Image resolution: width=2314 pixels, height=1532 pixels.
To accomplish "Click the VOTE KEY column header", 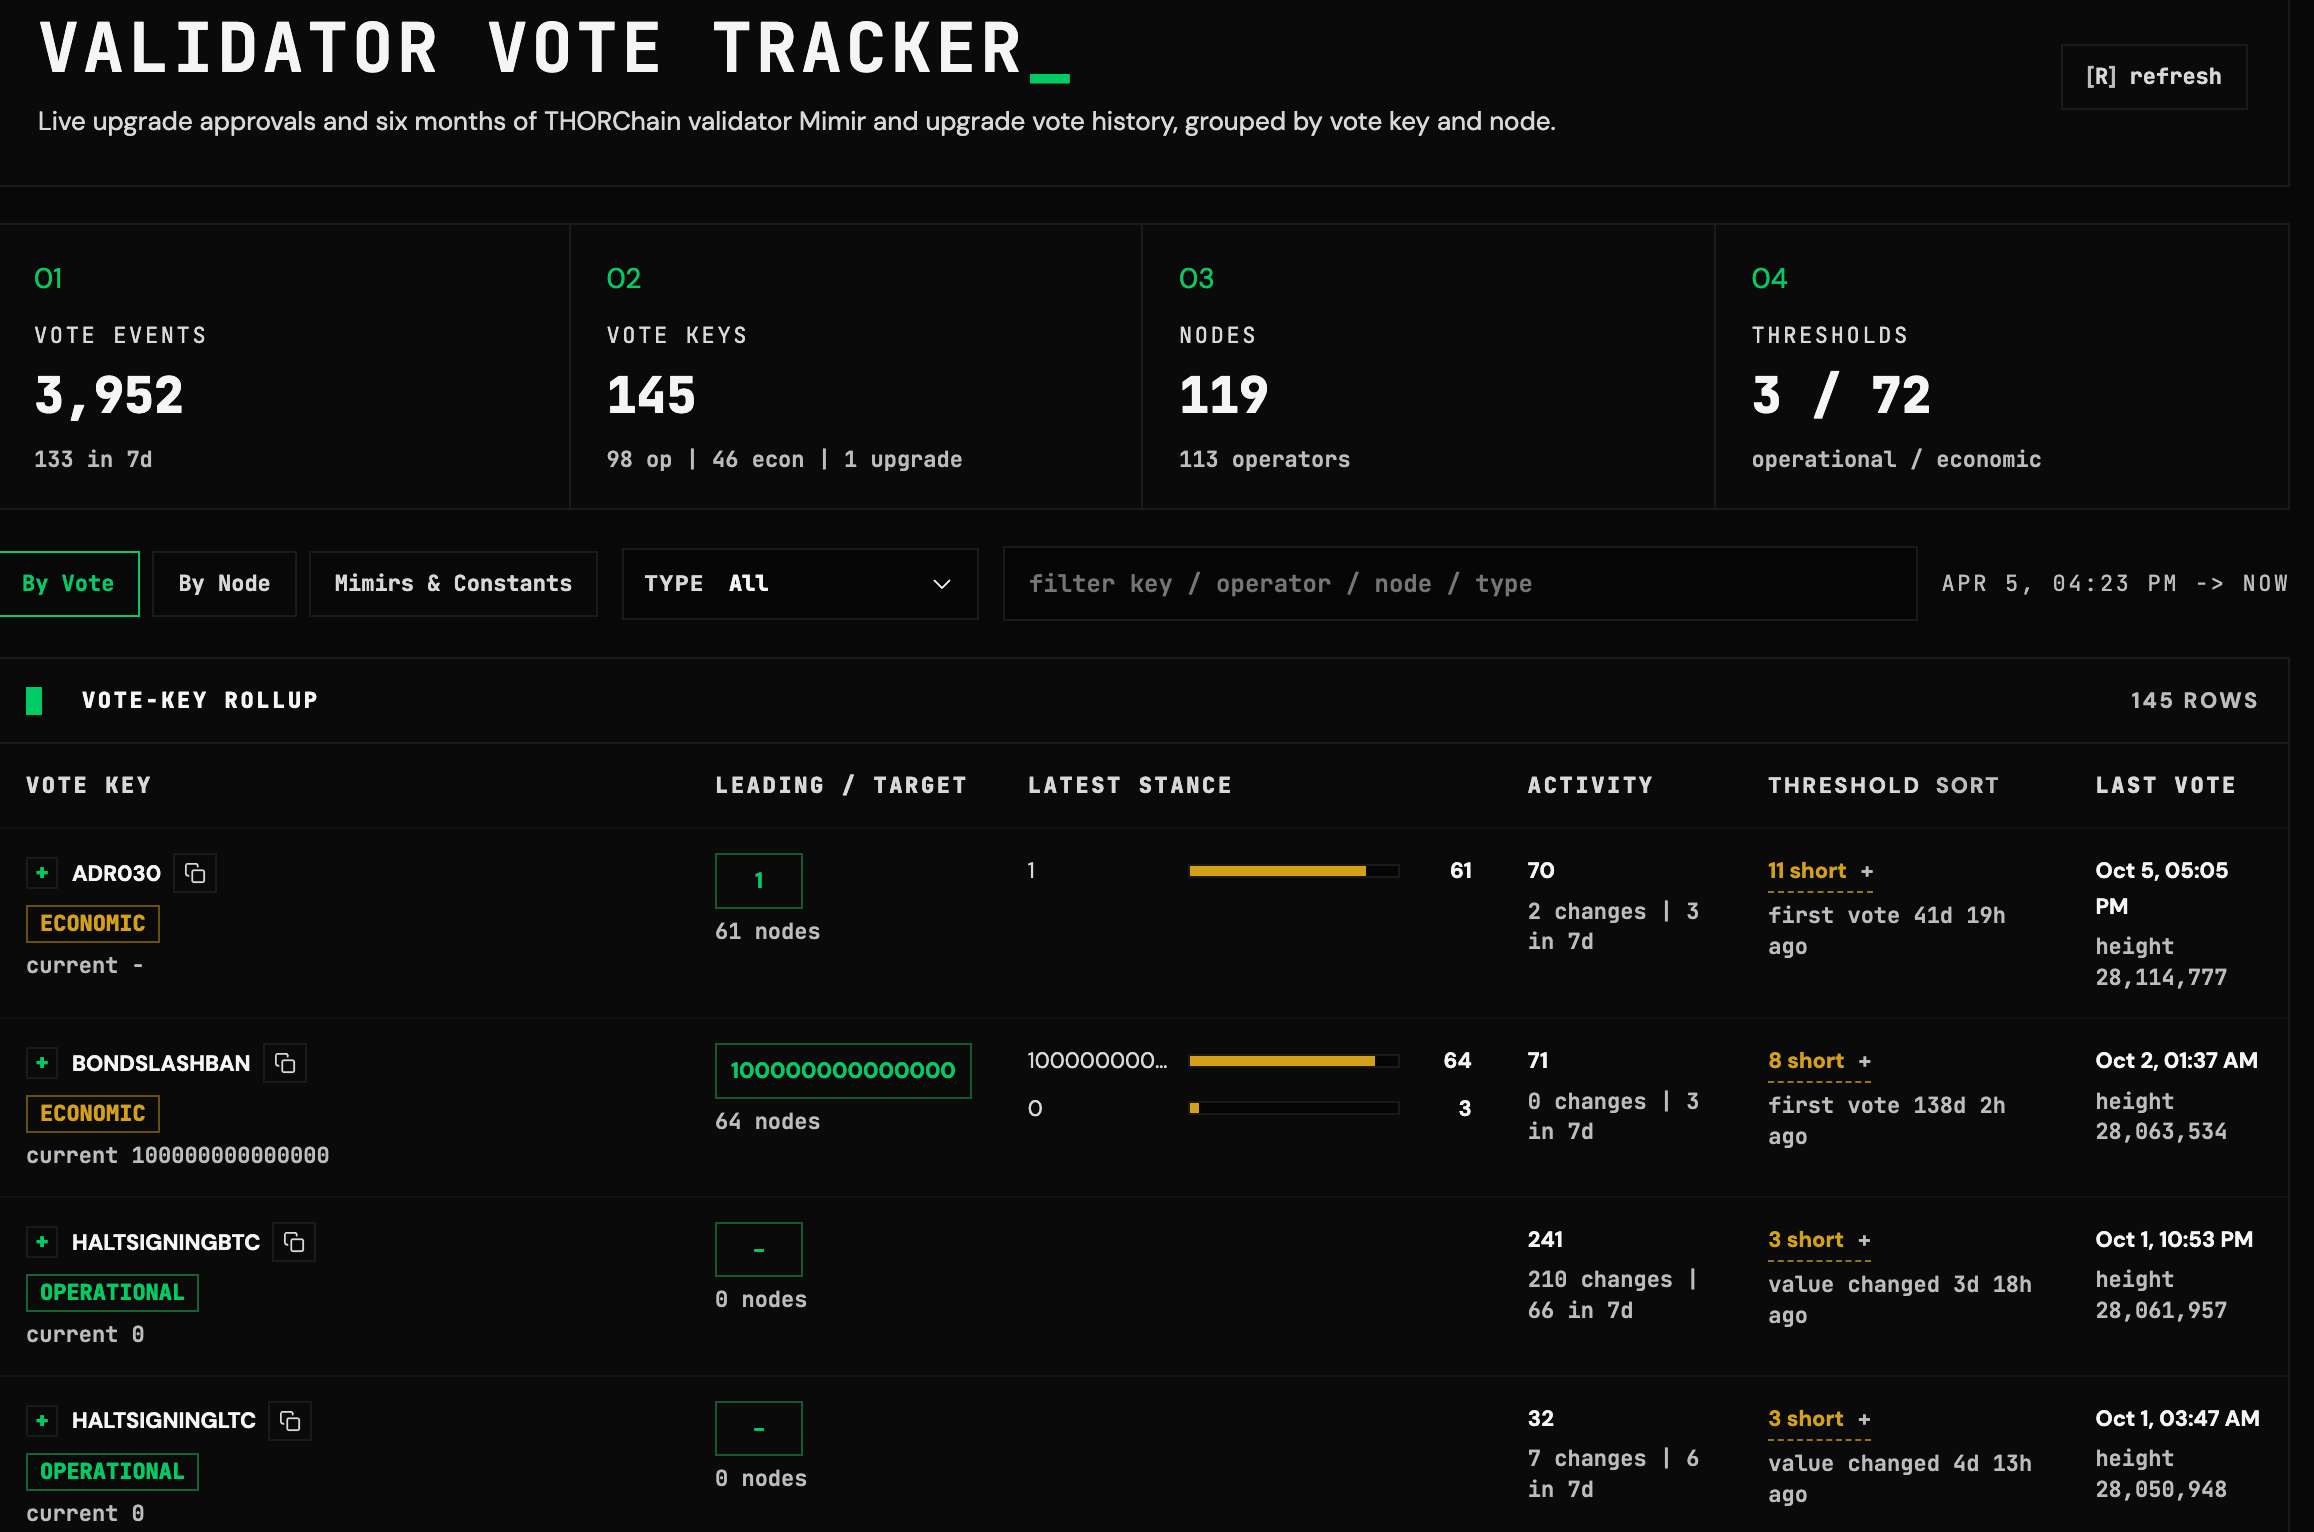I will [89, 786].
